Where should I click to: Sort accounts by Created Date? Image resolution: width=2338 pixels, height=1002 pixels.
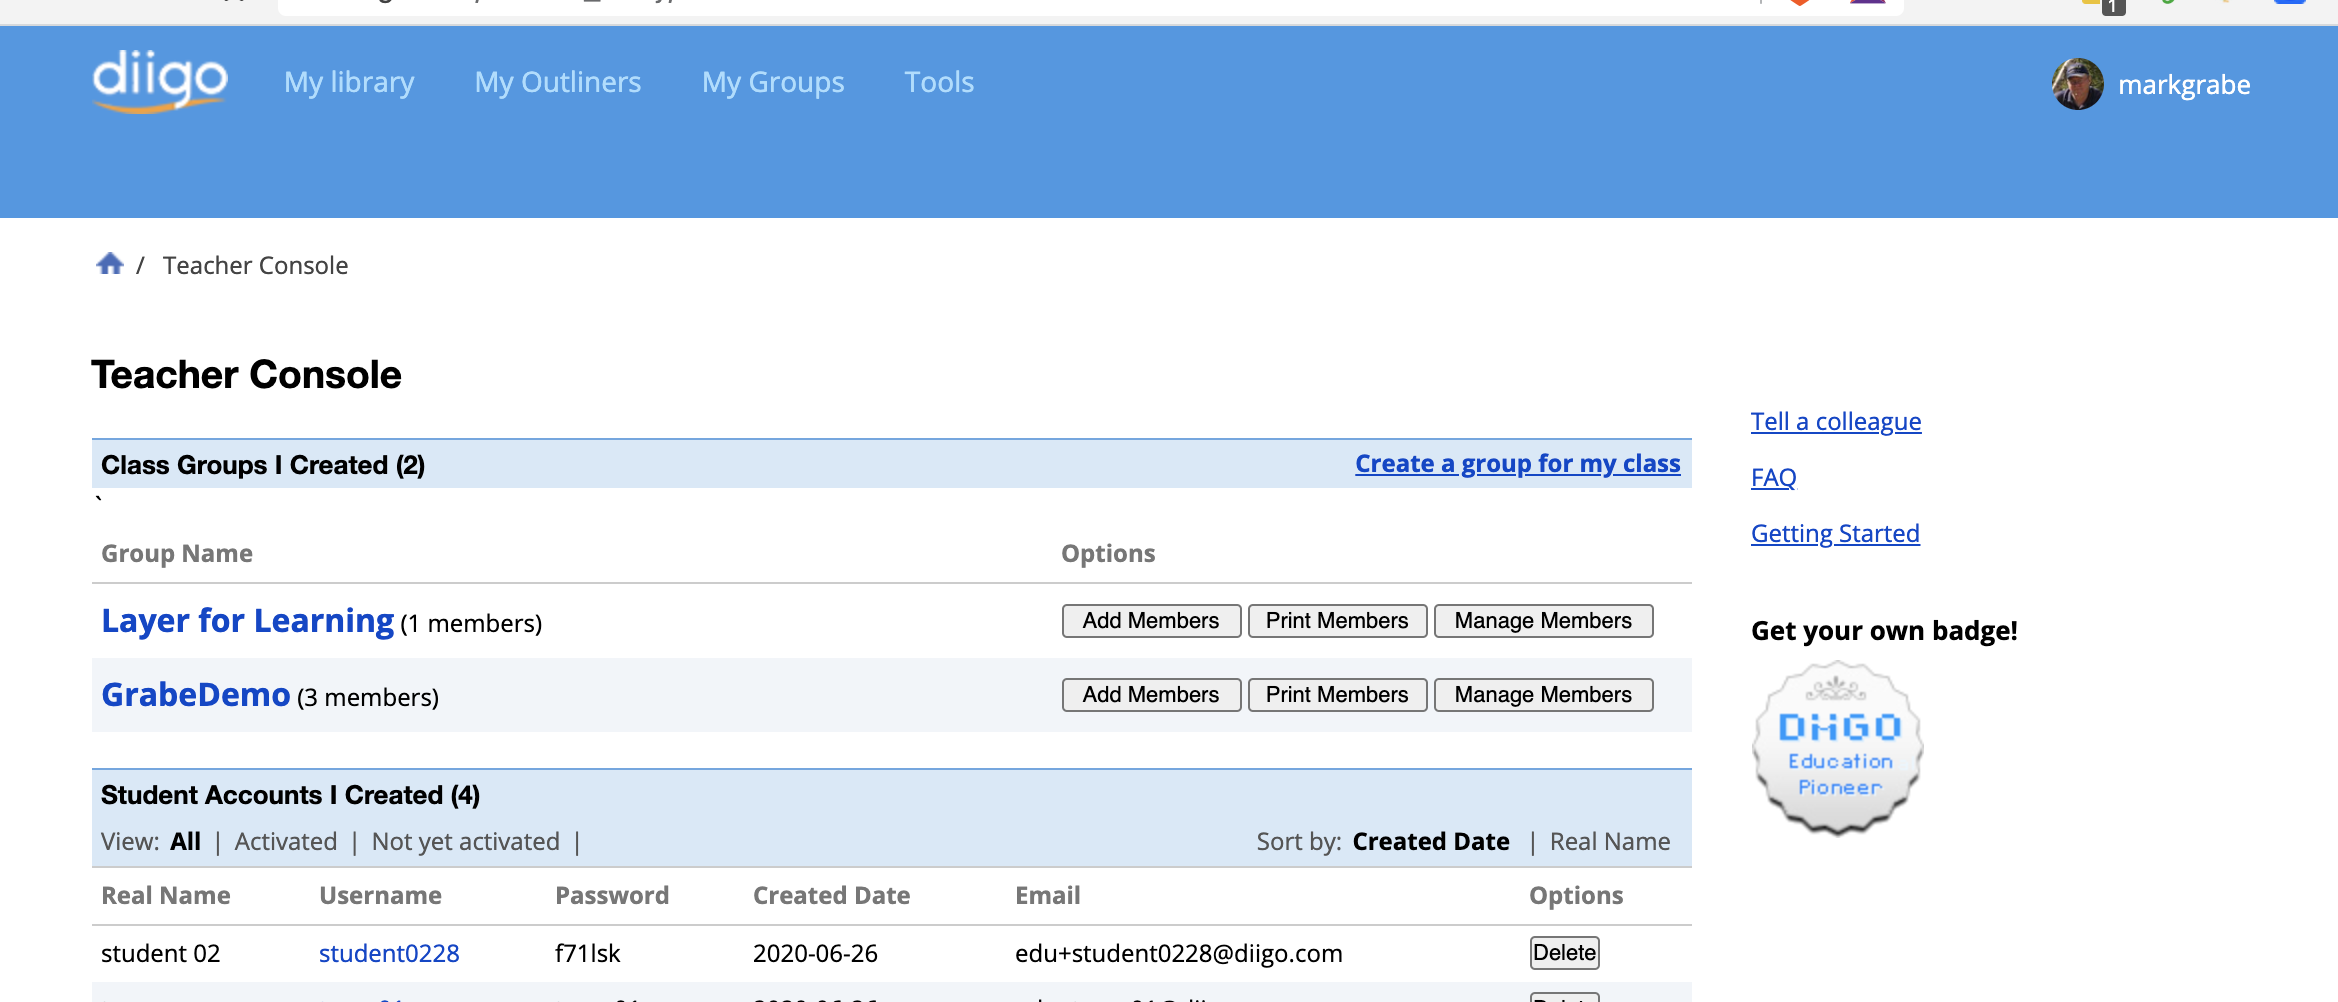coord(1431,842)
